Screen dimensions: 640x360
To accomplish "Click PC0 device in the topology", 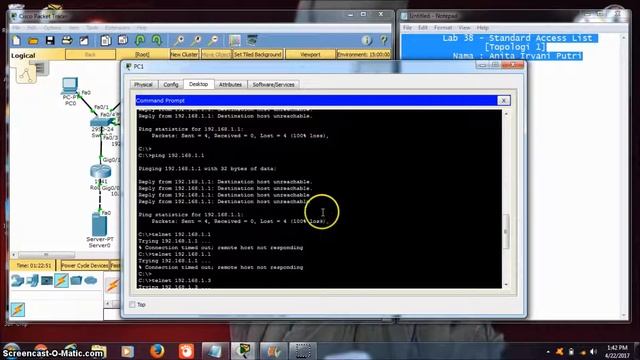I will pos(70,86).
